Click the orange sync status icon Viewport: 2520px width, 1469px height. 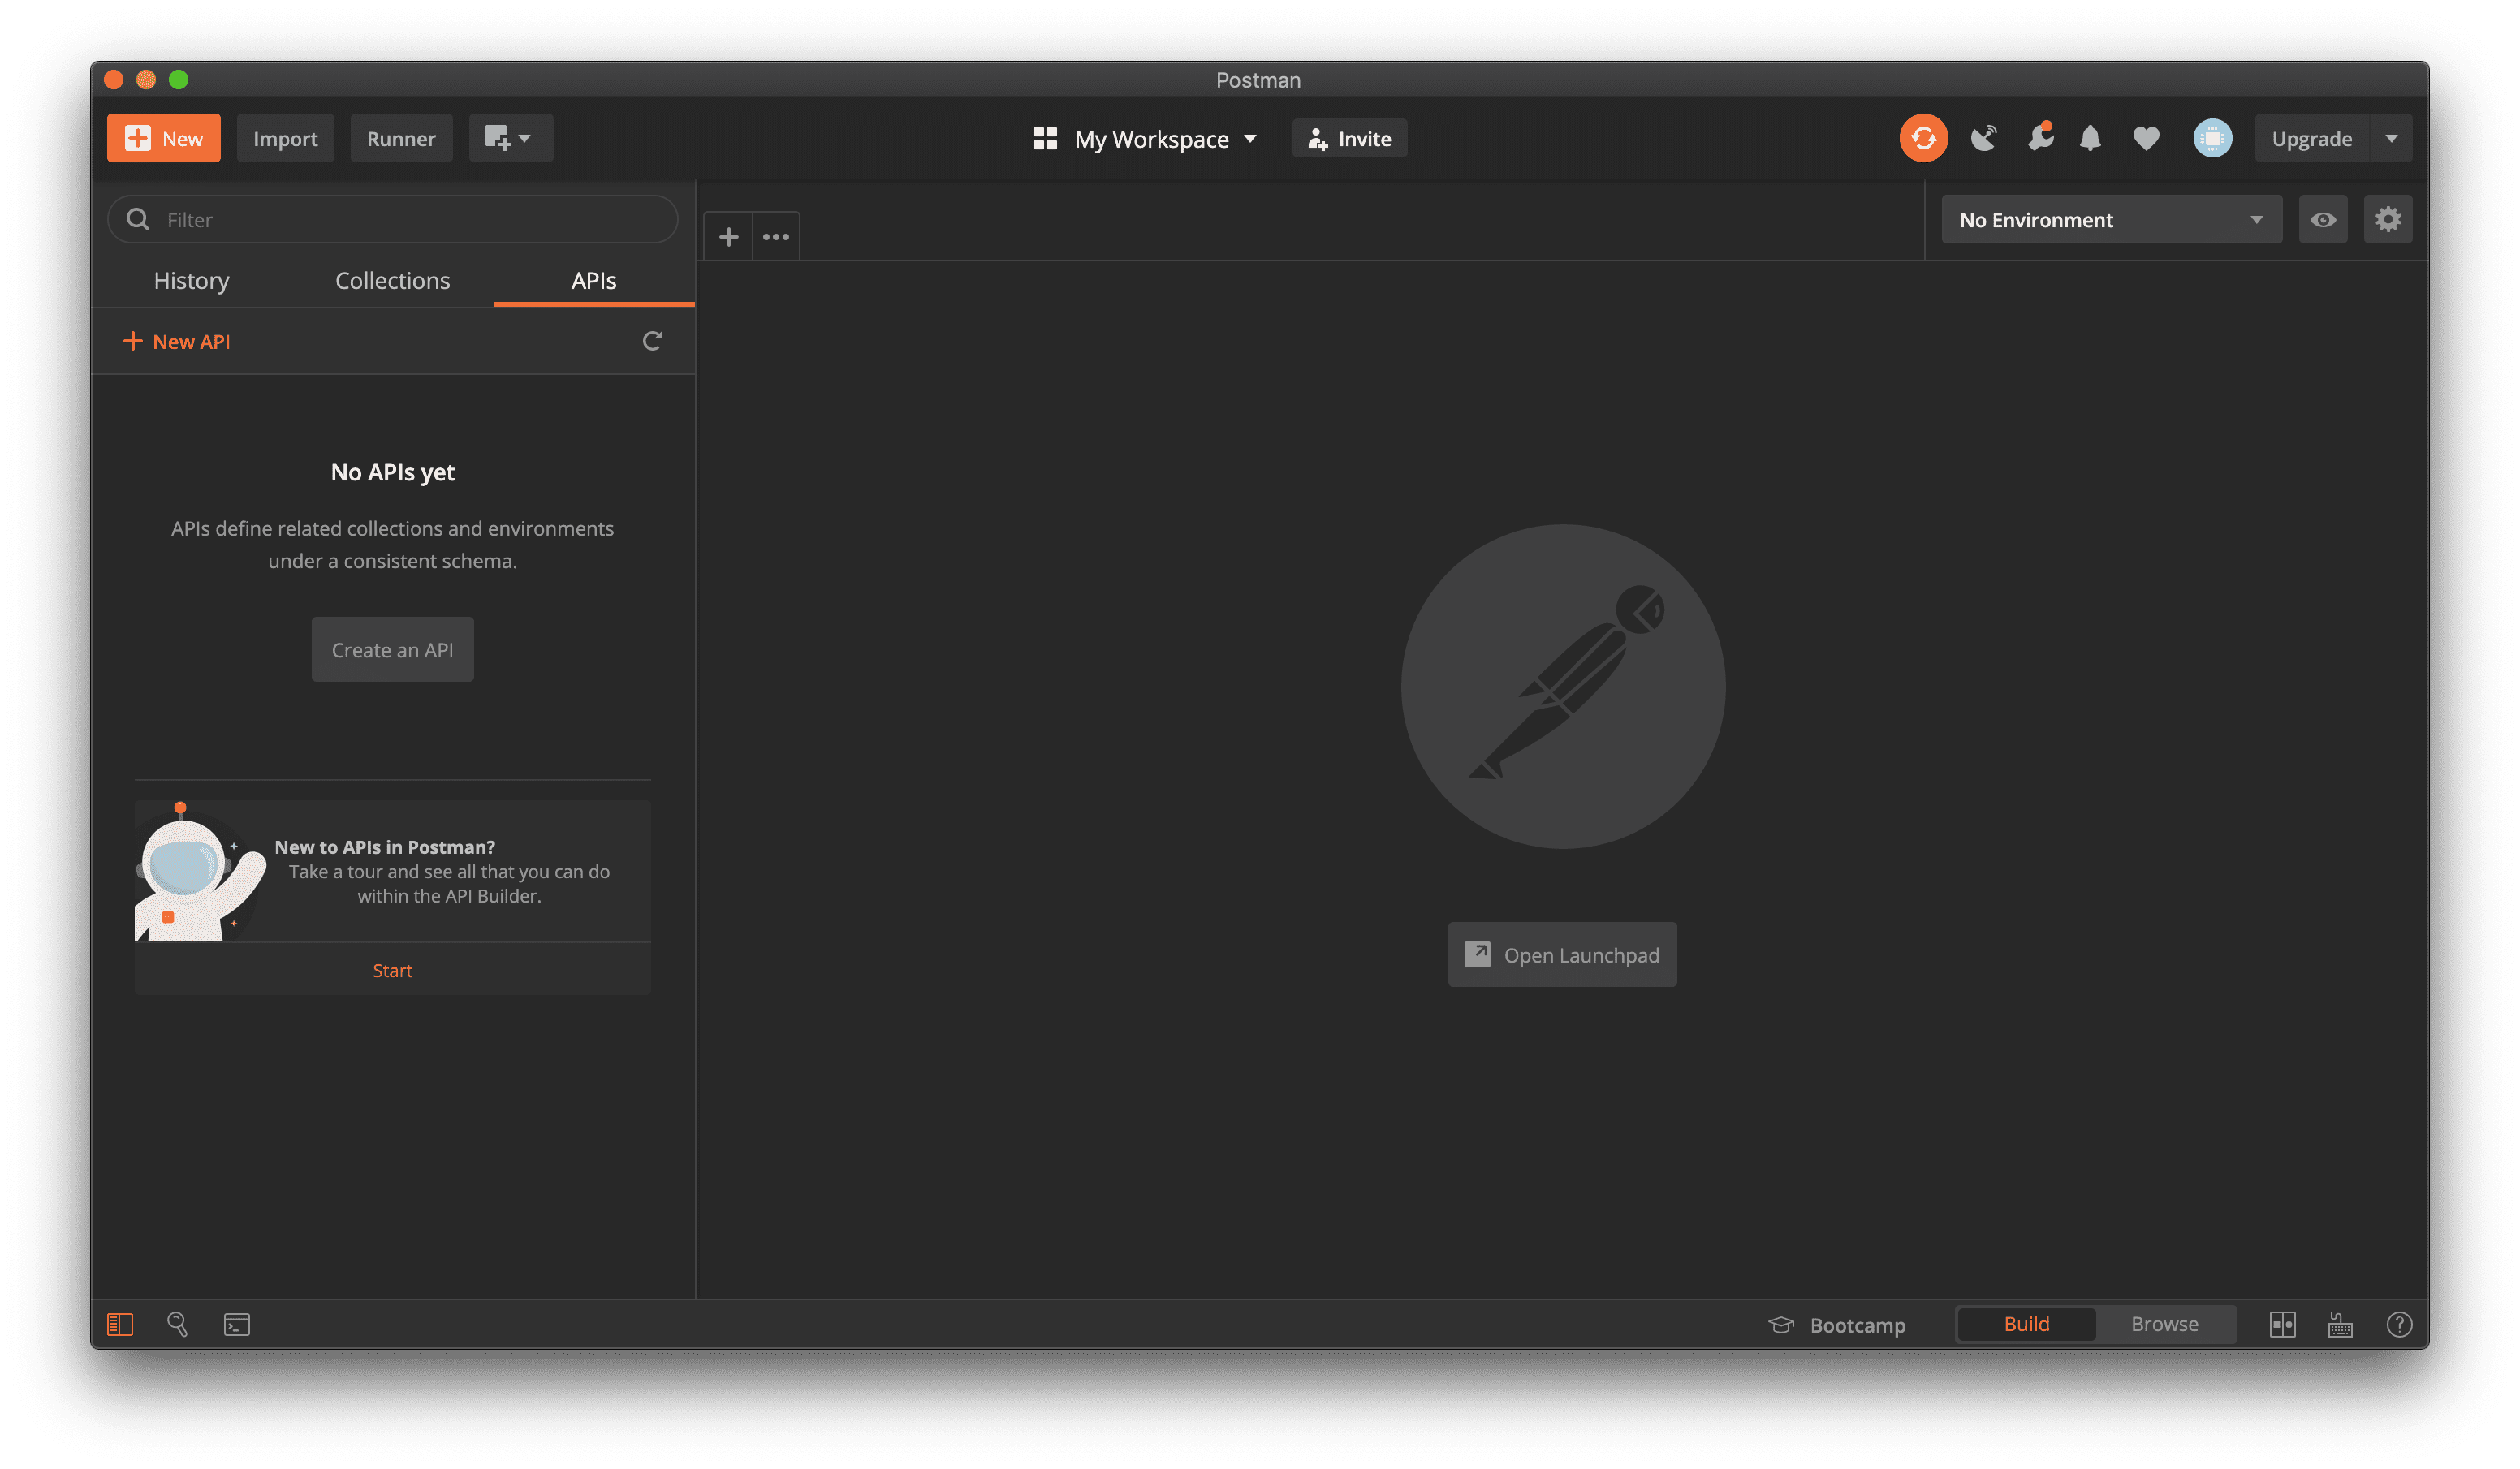click(x=1923, y=139)
